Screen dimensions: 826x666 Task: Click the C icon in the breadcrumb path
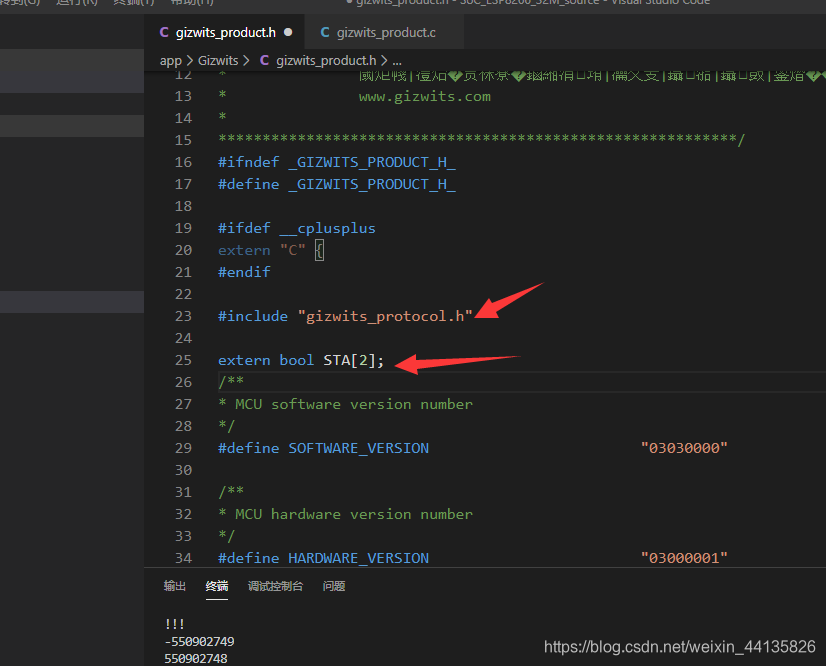(264, 61)
